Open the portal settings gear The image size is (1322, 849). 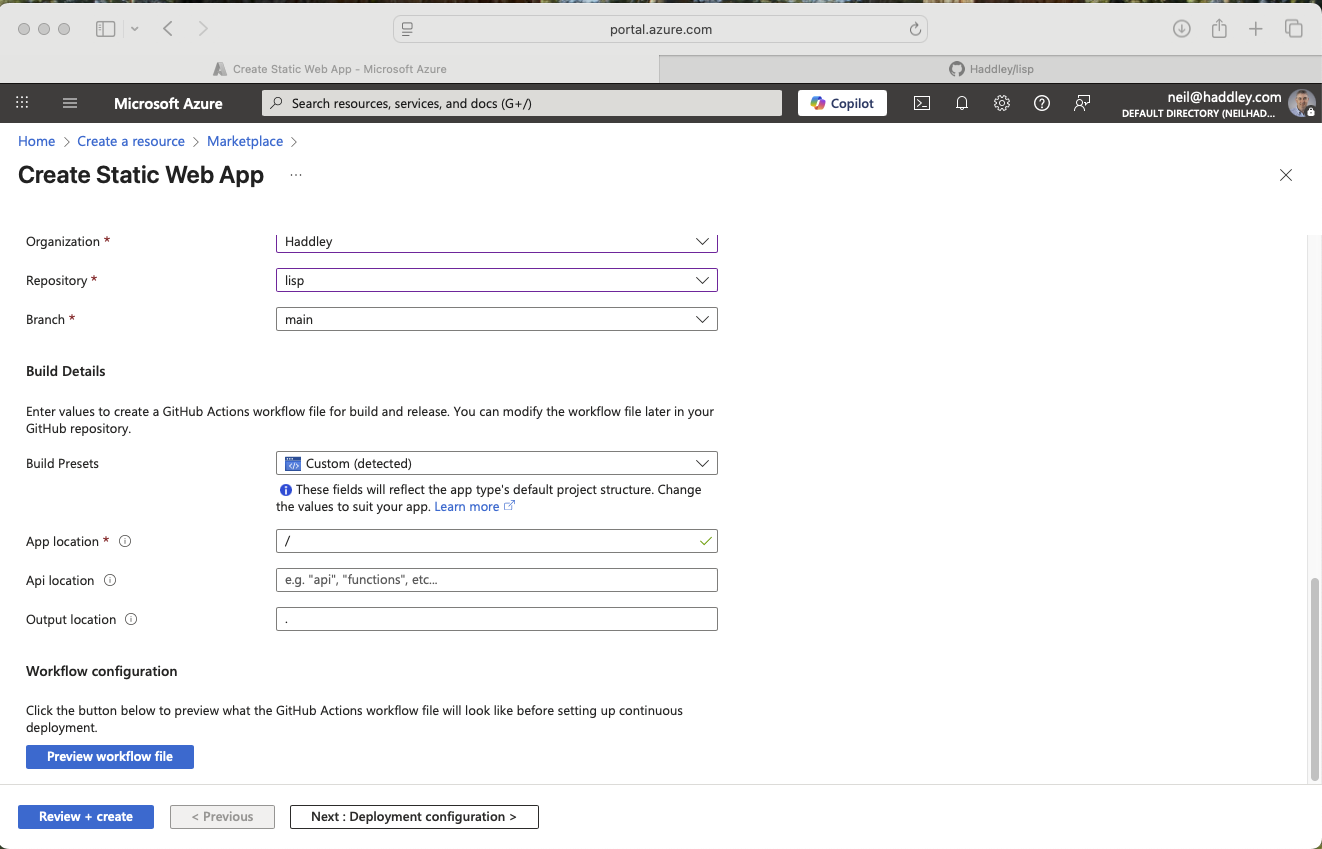[x=1001, y=103]
